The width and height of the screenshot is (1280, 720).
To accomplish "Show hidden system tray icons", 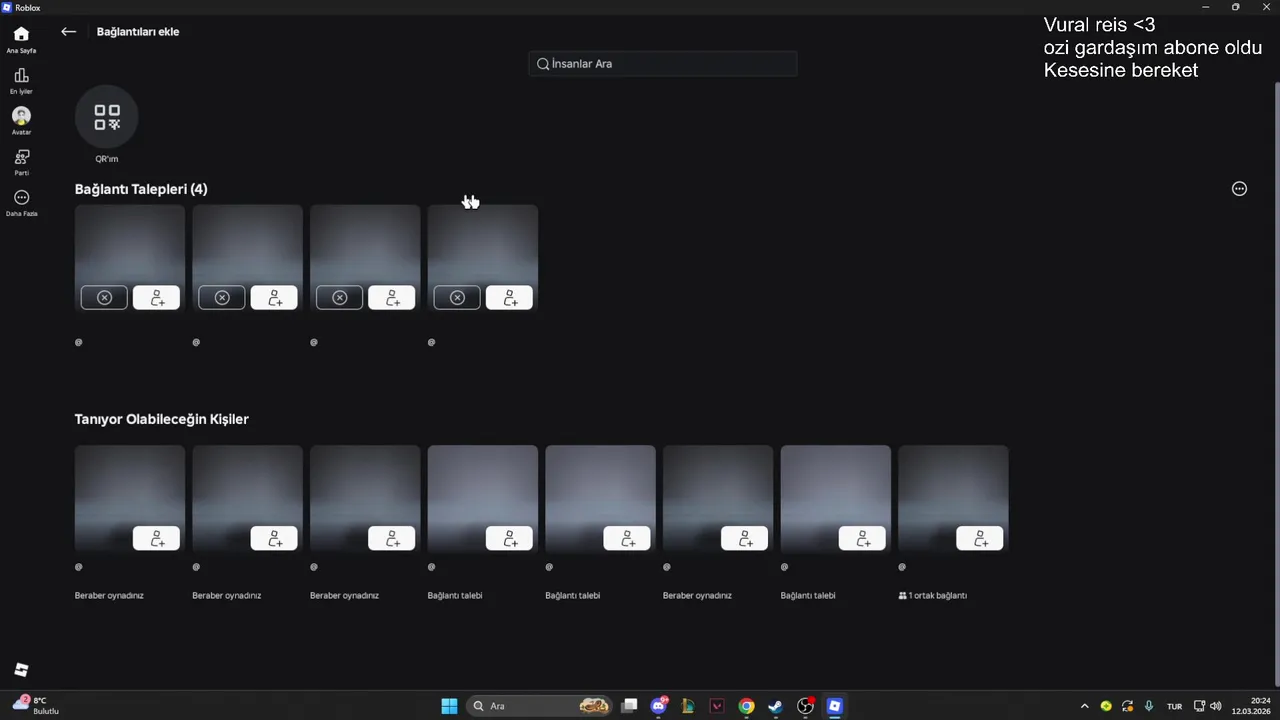I will point(1085,706).
